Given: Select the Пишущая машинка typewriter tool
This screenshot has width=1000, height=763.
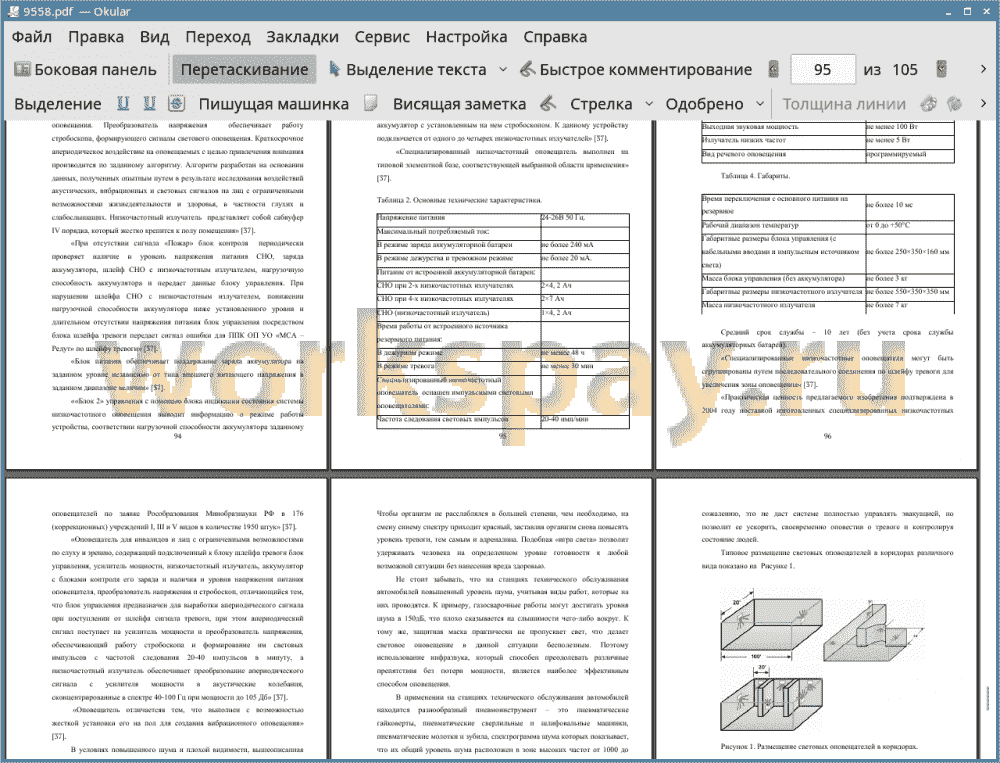Looking at the screenshot, I should (x=274, y=104).
